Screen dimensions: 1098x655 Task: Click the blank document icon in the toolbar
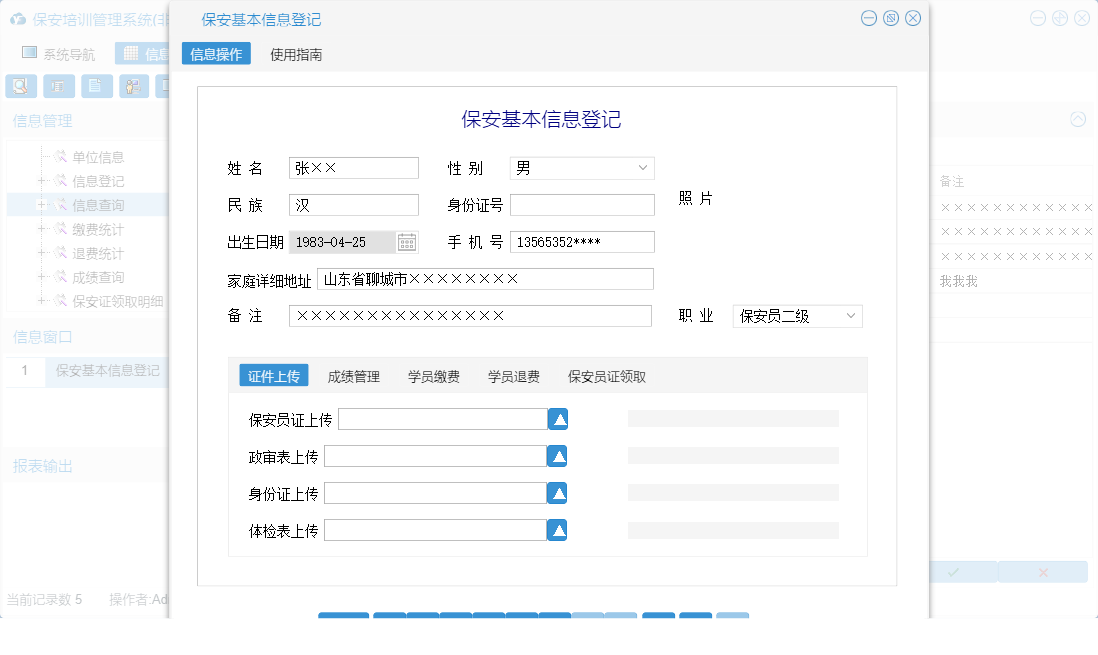click(96, 86)
